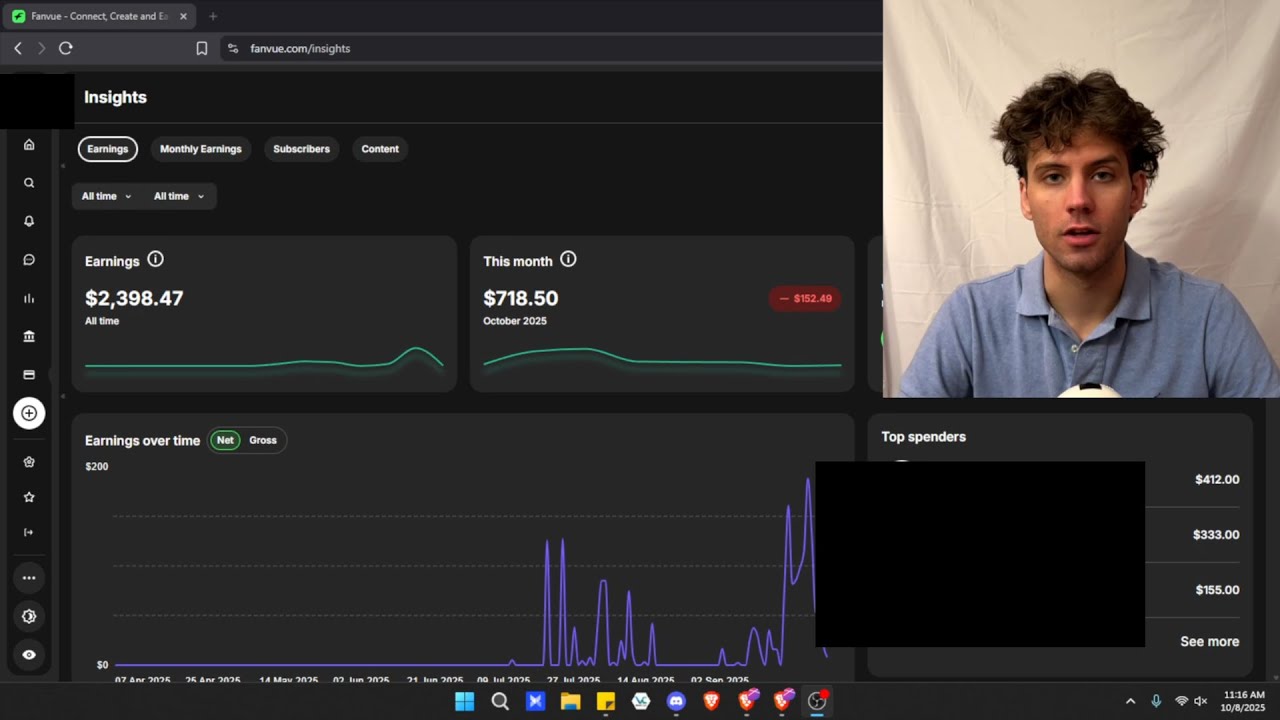The width and height of the screenshot is (1280, 720).
Task: Open the first All time dropdown
Action: click(x=106, y=196)
